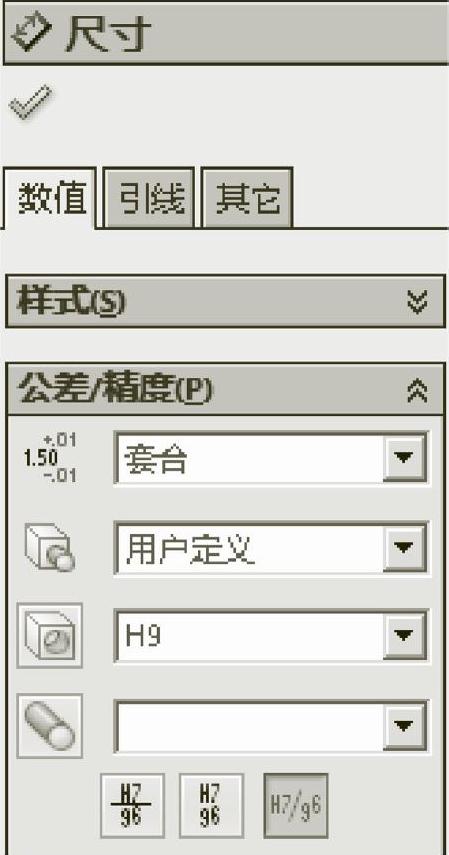Click the 尺寸 panel title bar
449x855 pixels.
point(226,32)
